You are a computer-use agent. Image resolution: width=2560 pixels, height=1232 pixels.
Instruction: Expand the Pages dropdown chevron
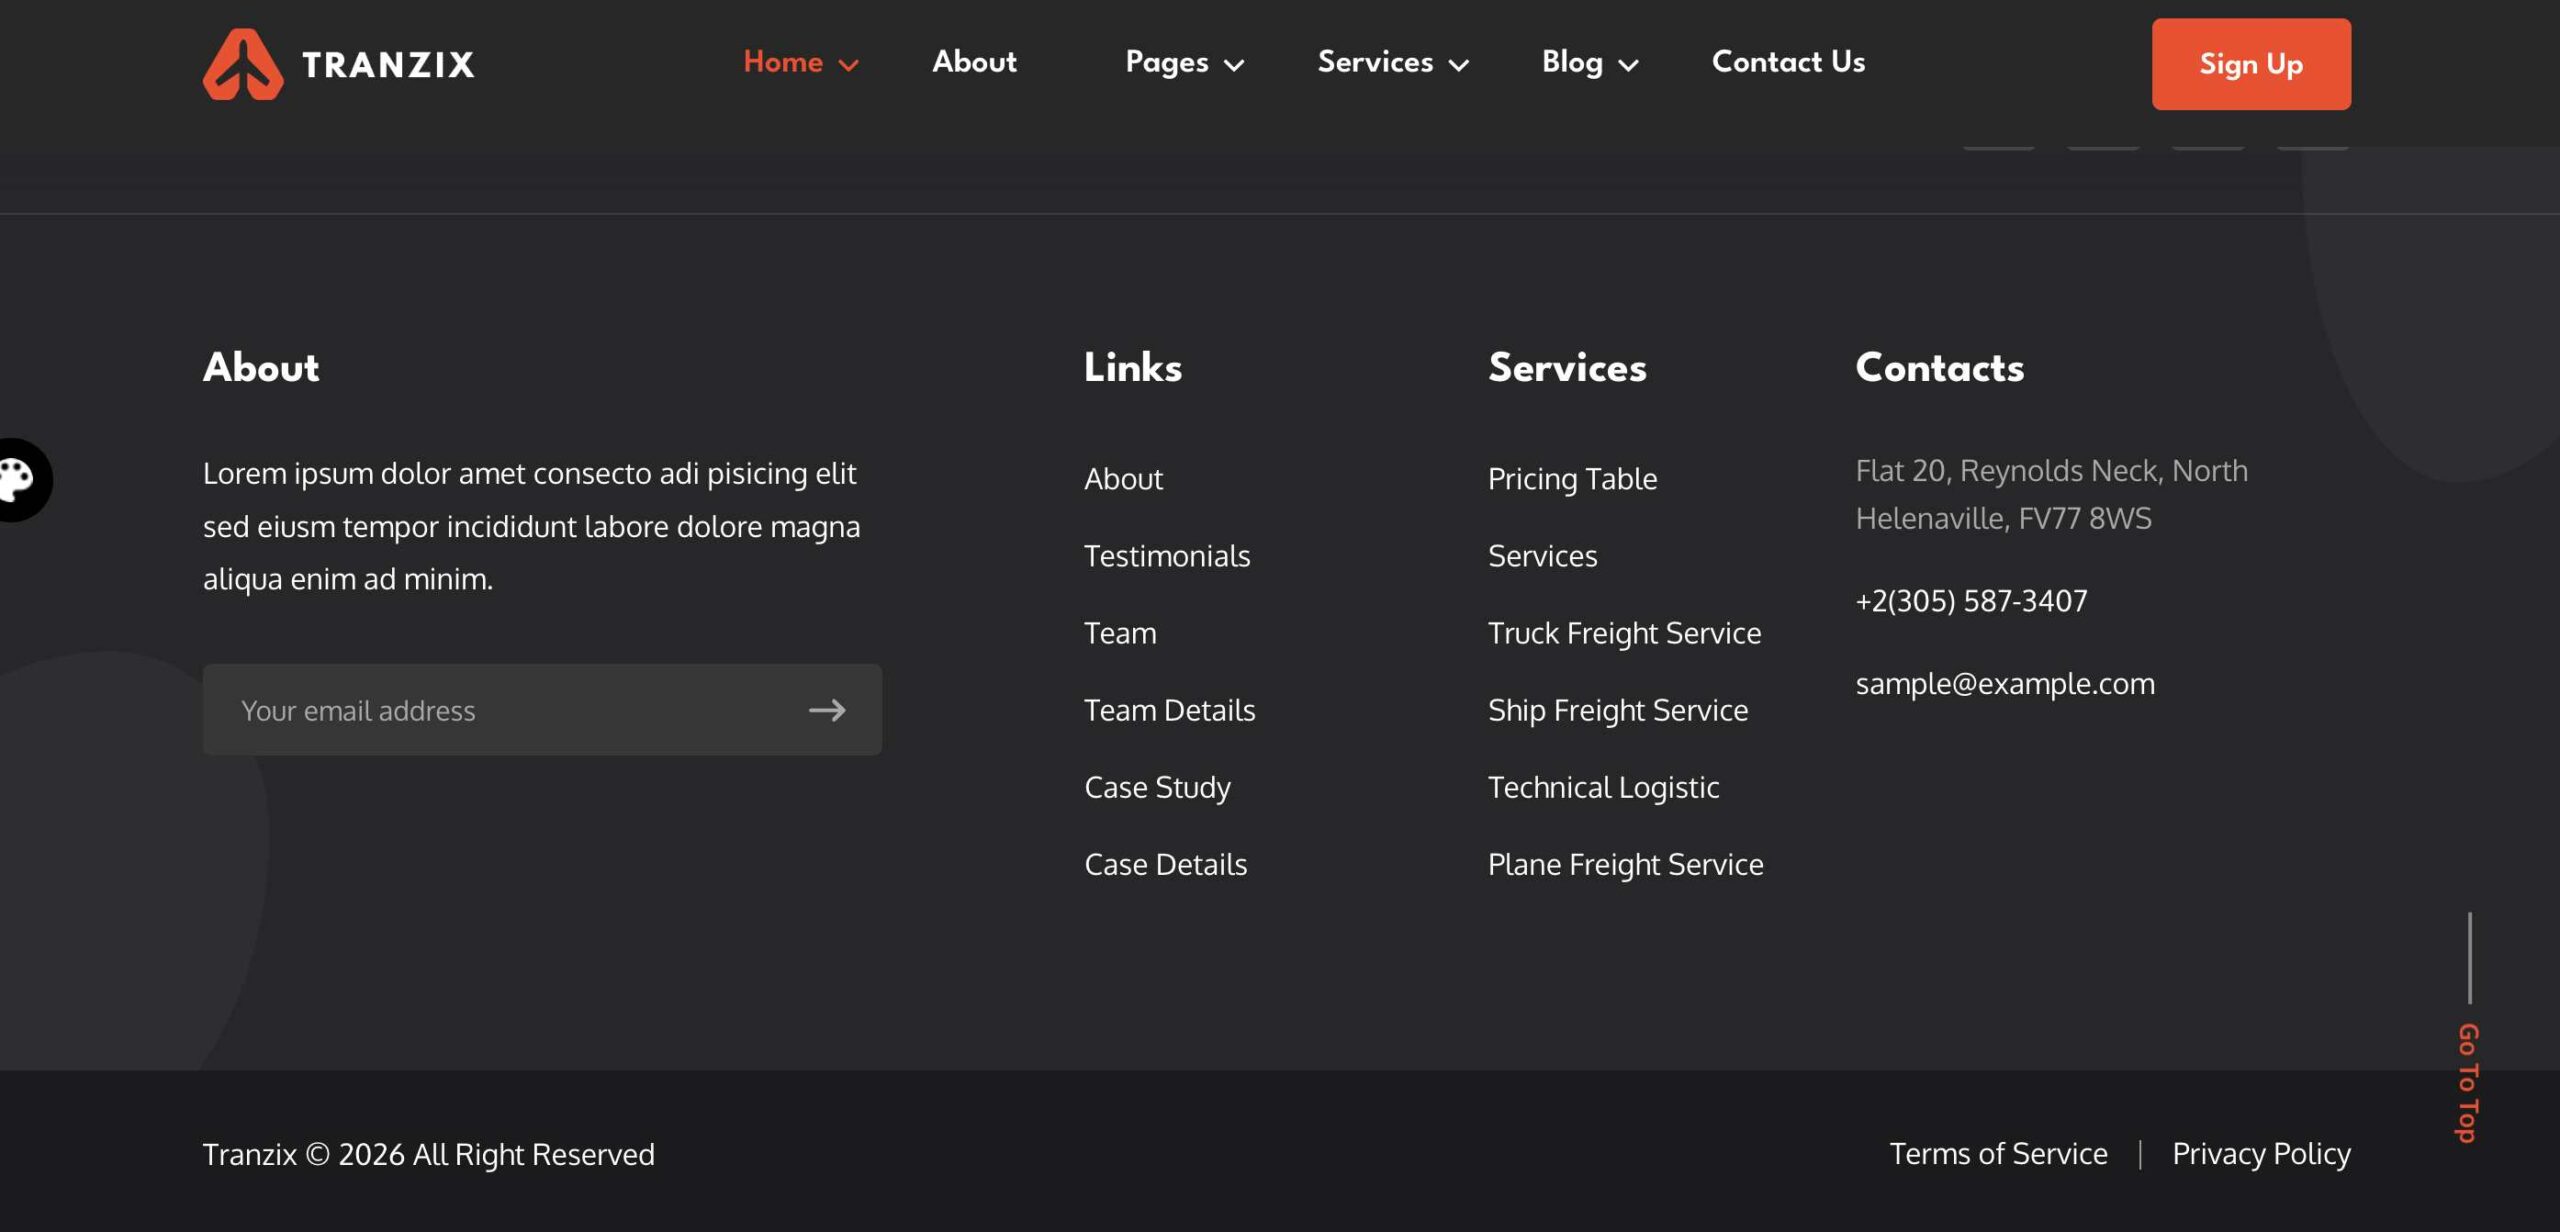coord(1234,65)
